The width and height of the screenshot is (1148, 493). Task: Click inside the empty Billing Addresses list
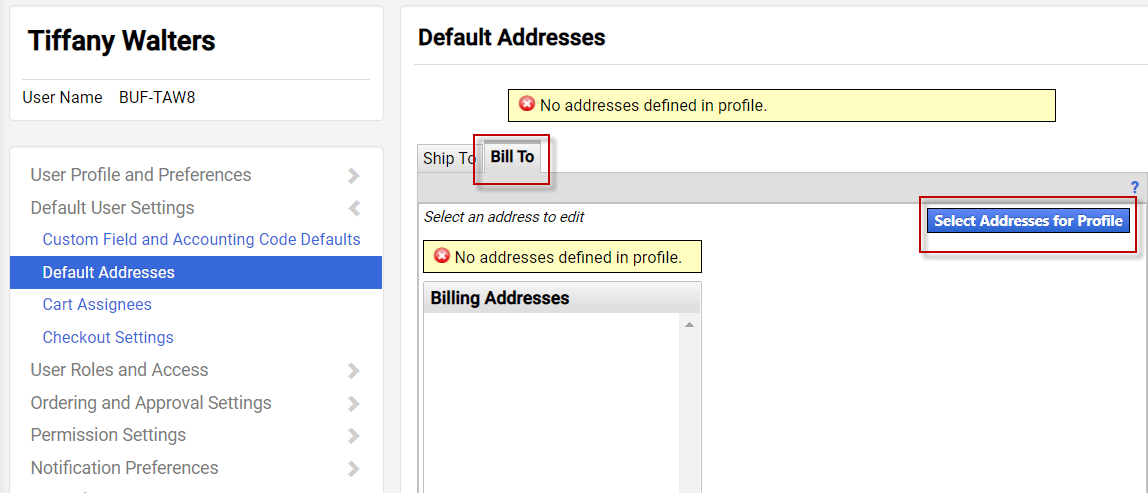coord(552,400)
